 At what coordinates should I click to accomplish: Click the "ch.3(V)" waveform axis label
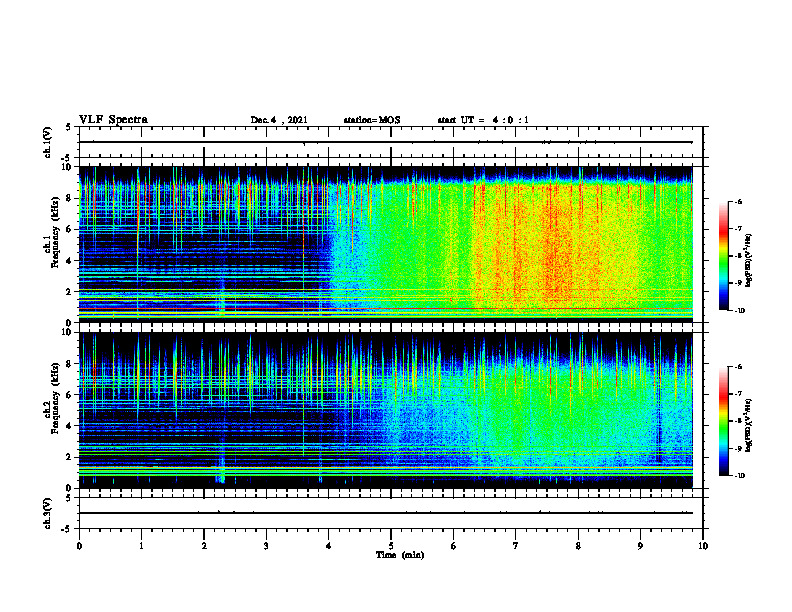[x=48, y=513]
